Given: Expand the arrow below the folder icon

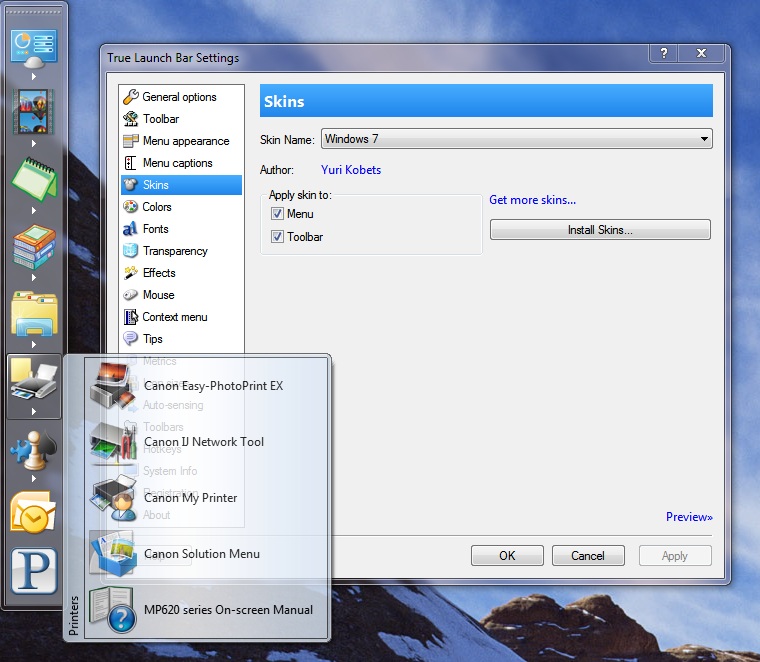Looking at the screenshot, I should coord(33,344).
